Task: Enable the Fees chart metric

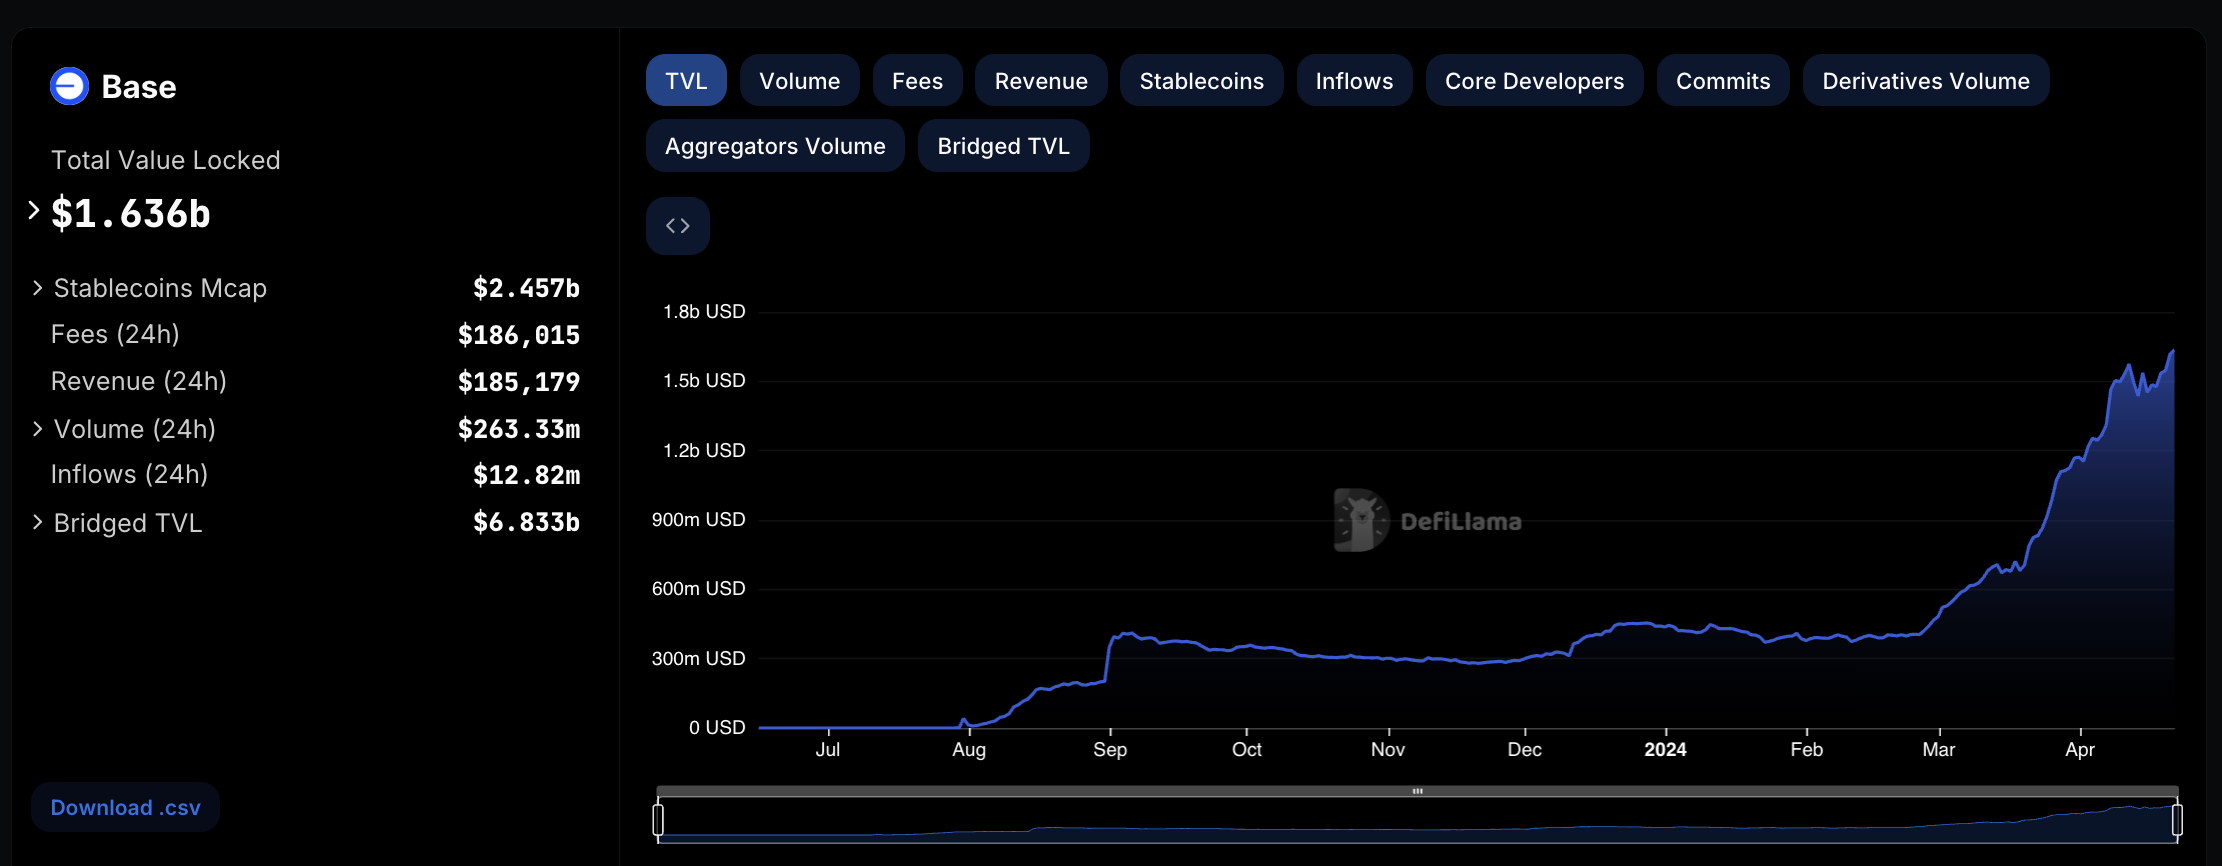Action: point(917,81)
